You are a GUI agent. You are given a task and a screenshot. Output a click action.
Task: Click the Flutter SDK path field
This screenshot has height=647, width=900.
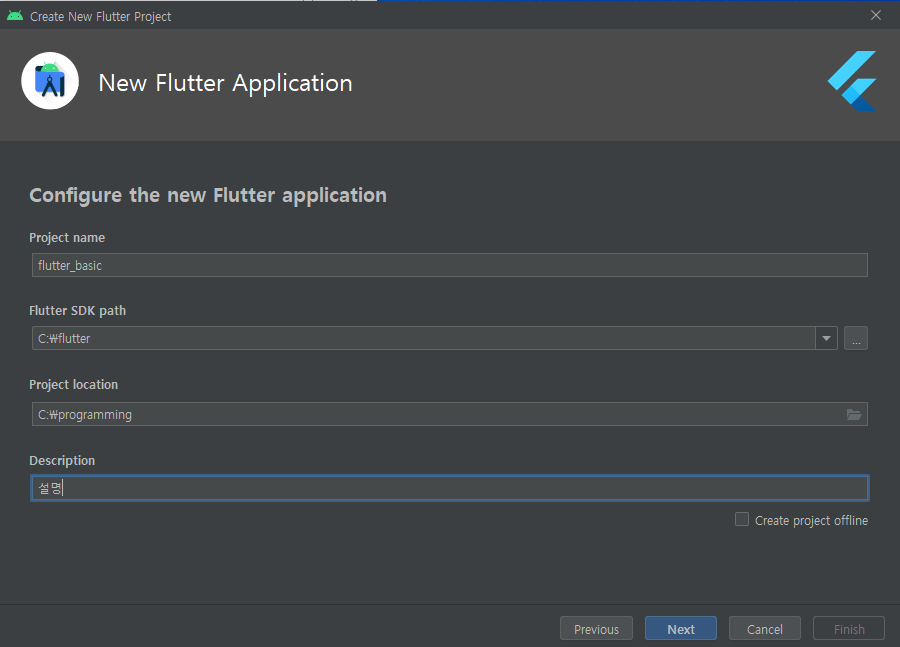coord(424,338)
